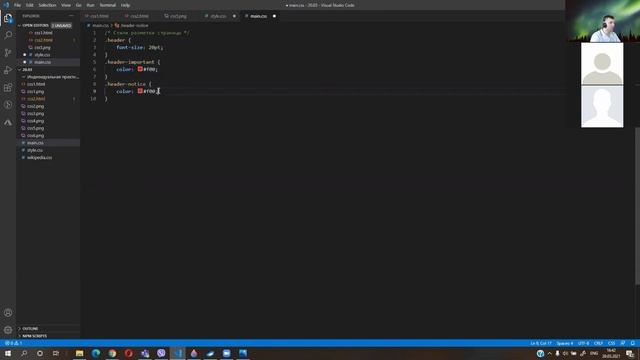The width and height of the screenshot is (640, 360).
Task: Open the Run menu
Action: tap(91, 5)
